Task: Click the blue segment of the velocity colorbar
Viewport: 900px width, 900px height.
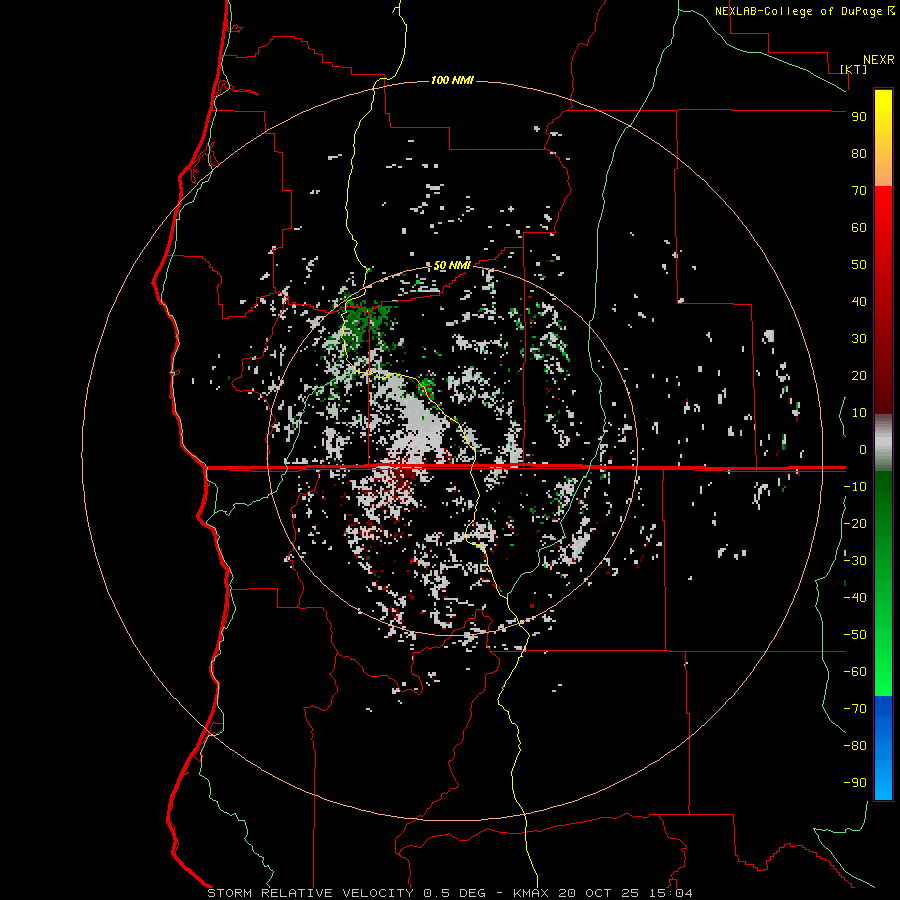Action: click(x=883, y=748)
